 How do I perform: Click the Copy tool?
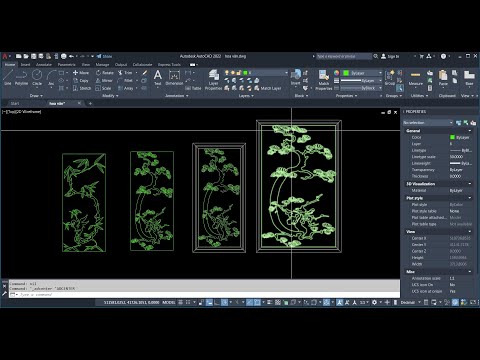click(x=81, y=81)
